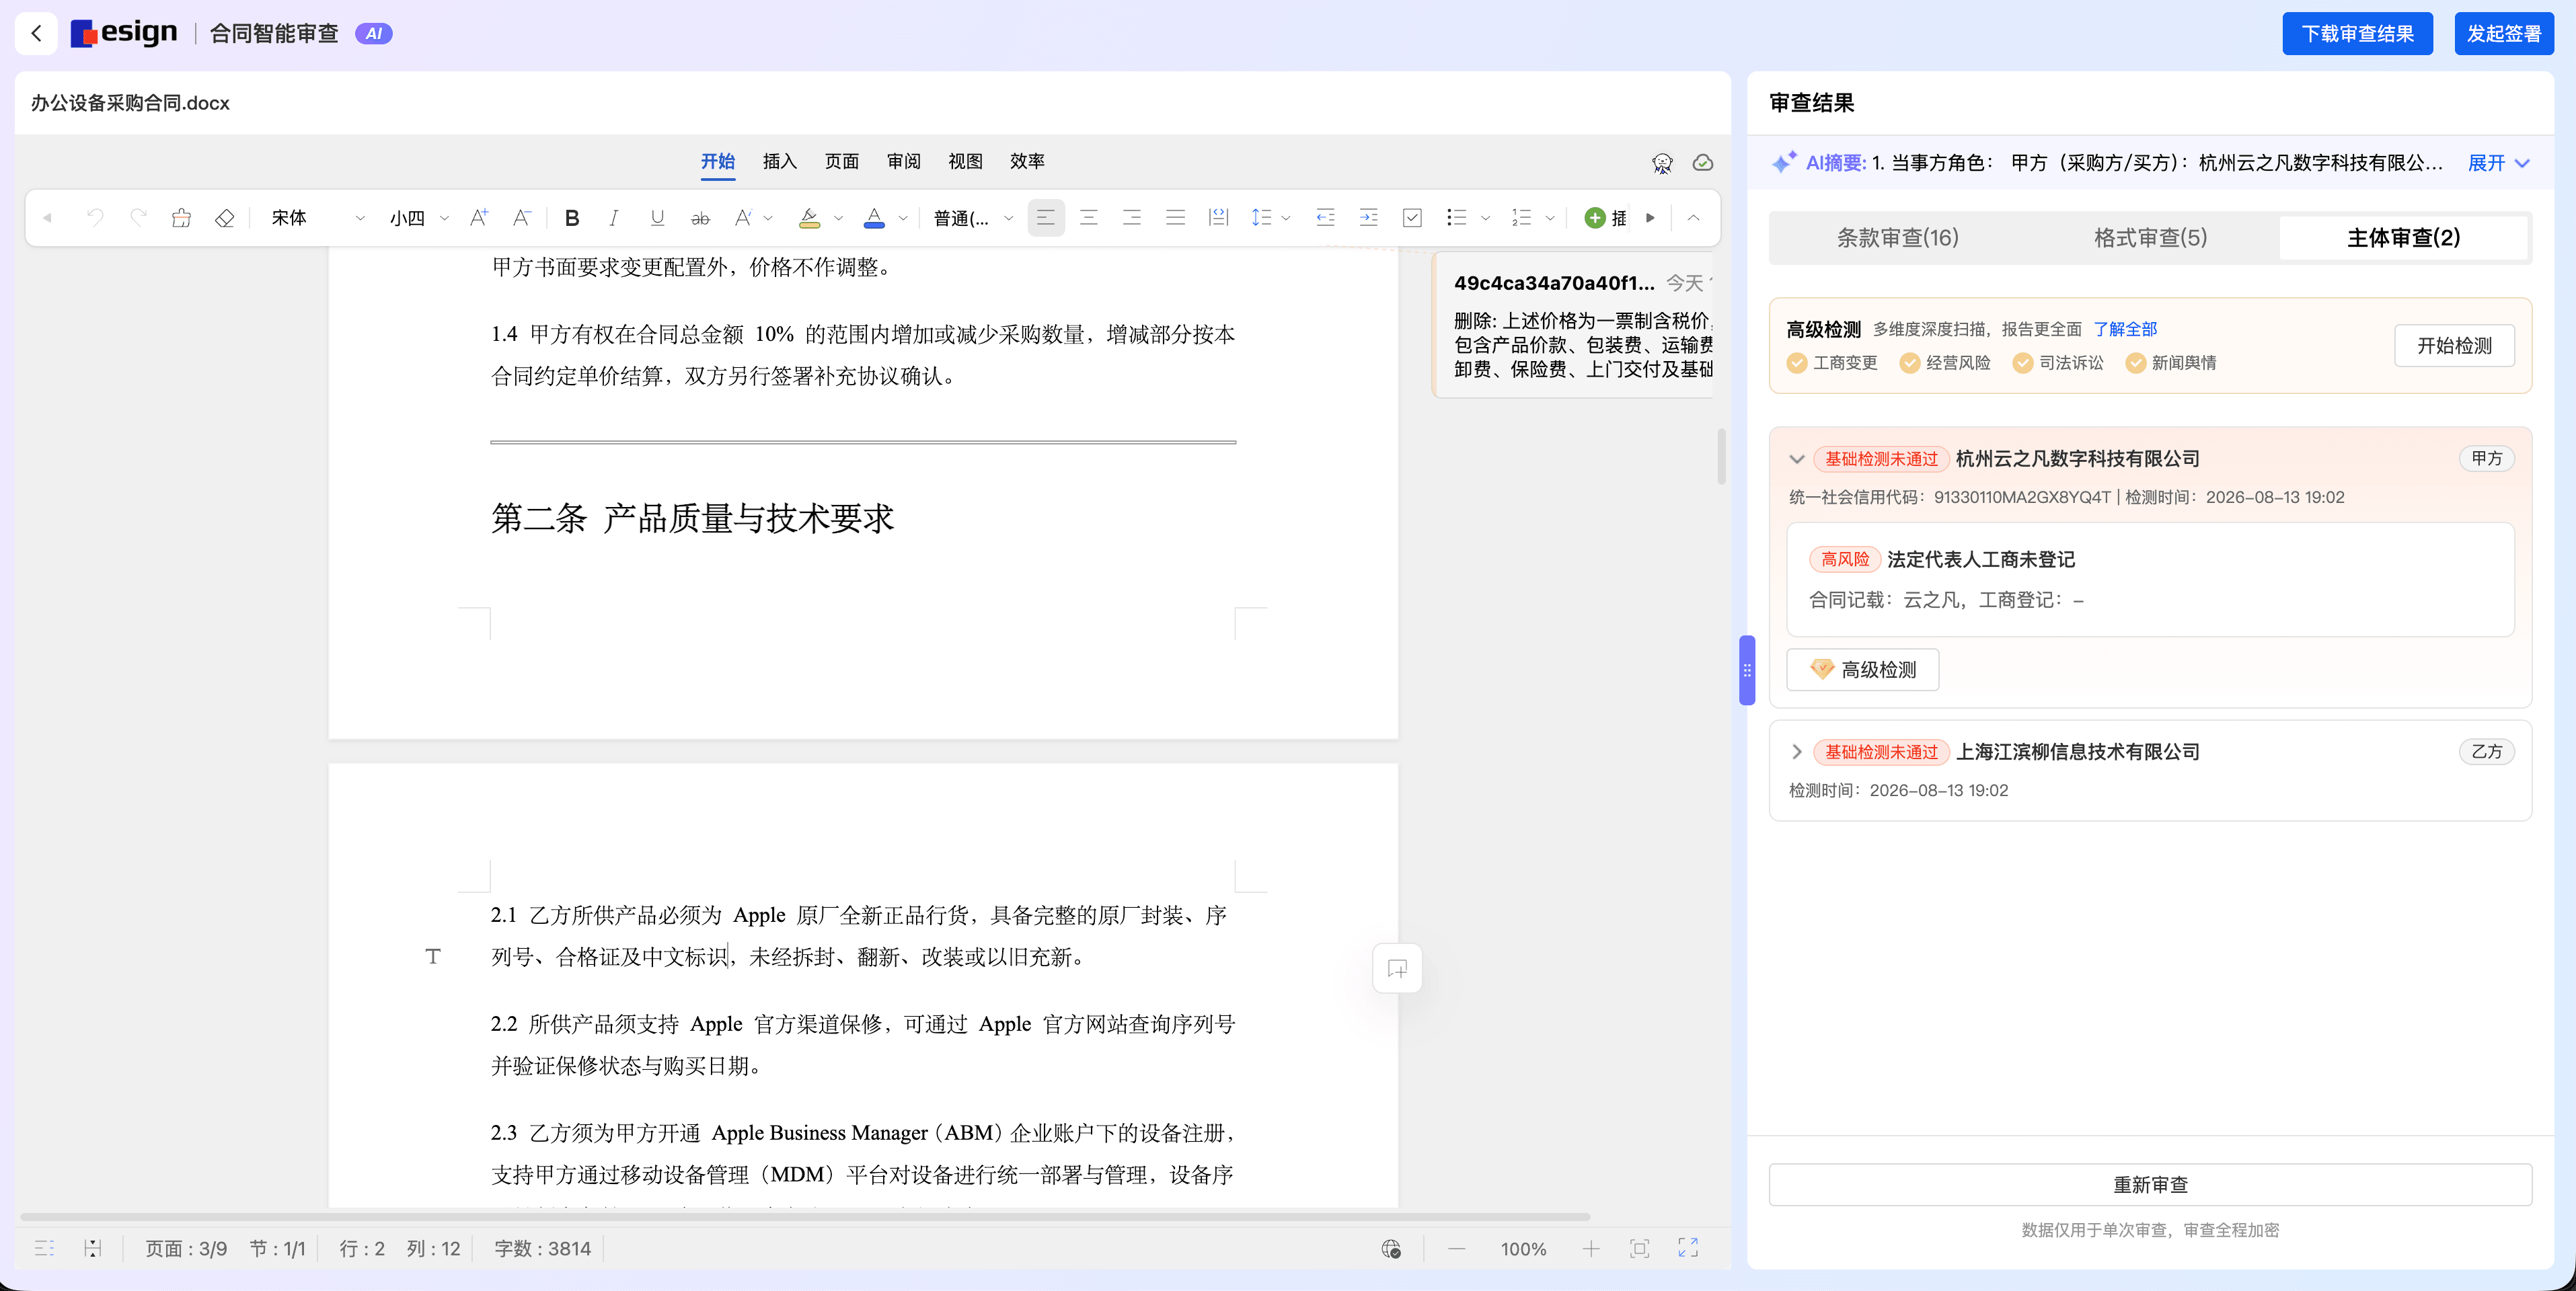Screen dimensions: 2576x1291
Task: Click the distributed alignment icon
Action: (x=1218, y=217)
